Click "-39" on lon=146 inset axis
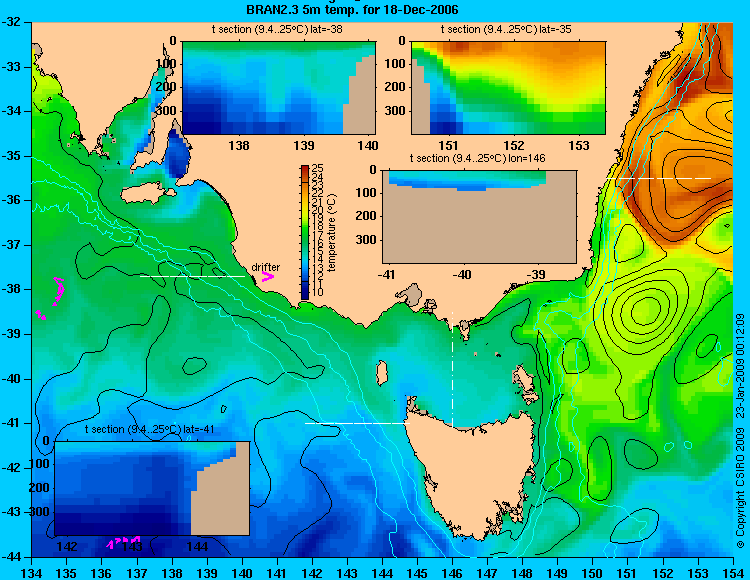The width and height of the screenshot is (750, 580). point(535,274)
